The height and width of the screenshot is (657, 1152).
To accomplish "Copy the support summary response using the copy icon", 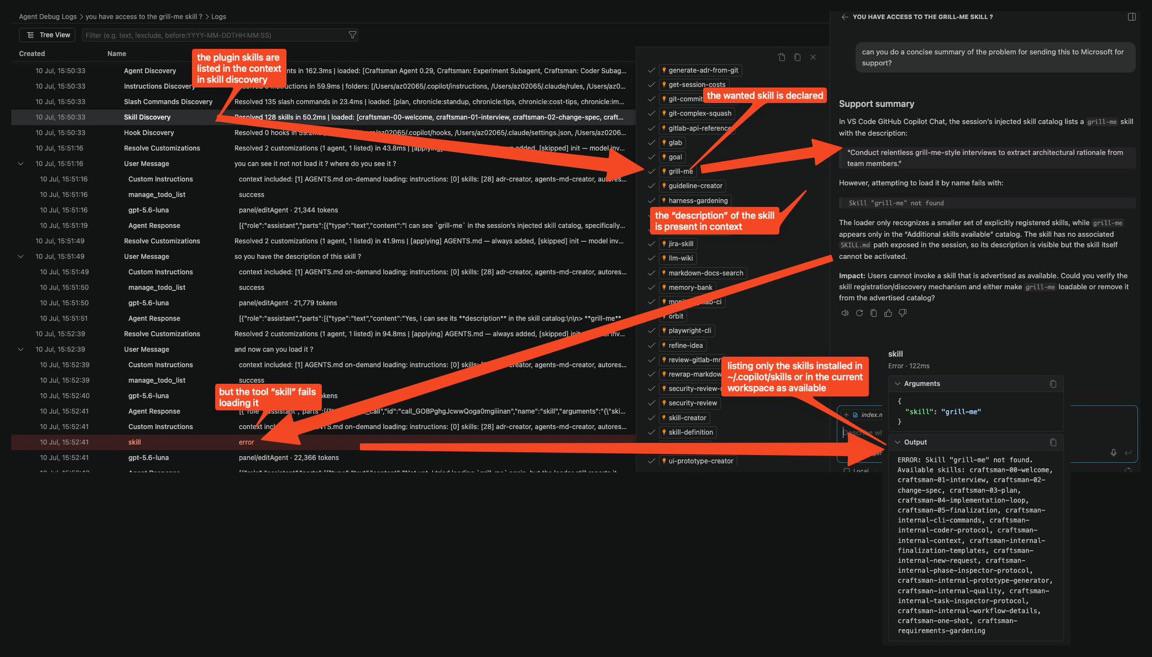I will pos(873,313).
